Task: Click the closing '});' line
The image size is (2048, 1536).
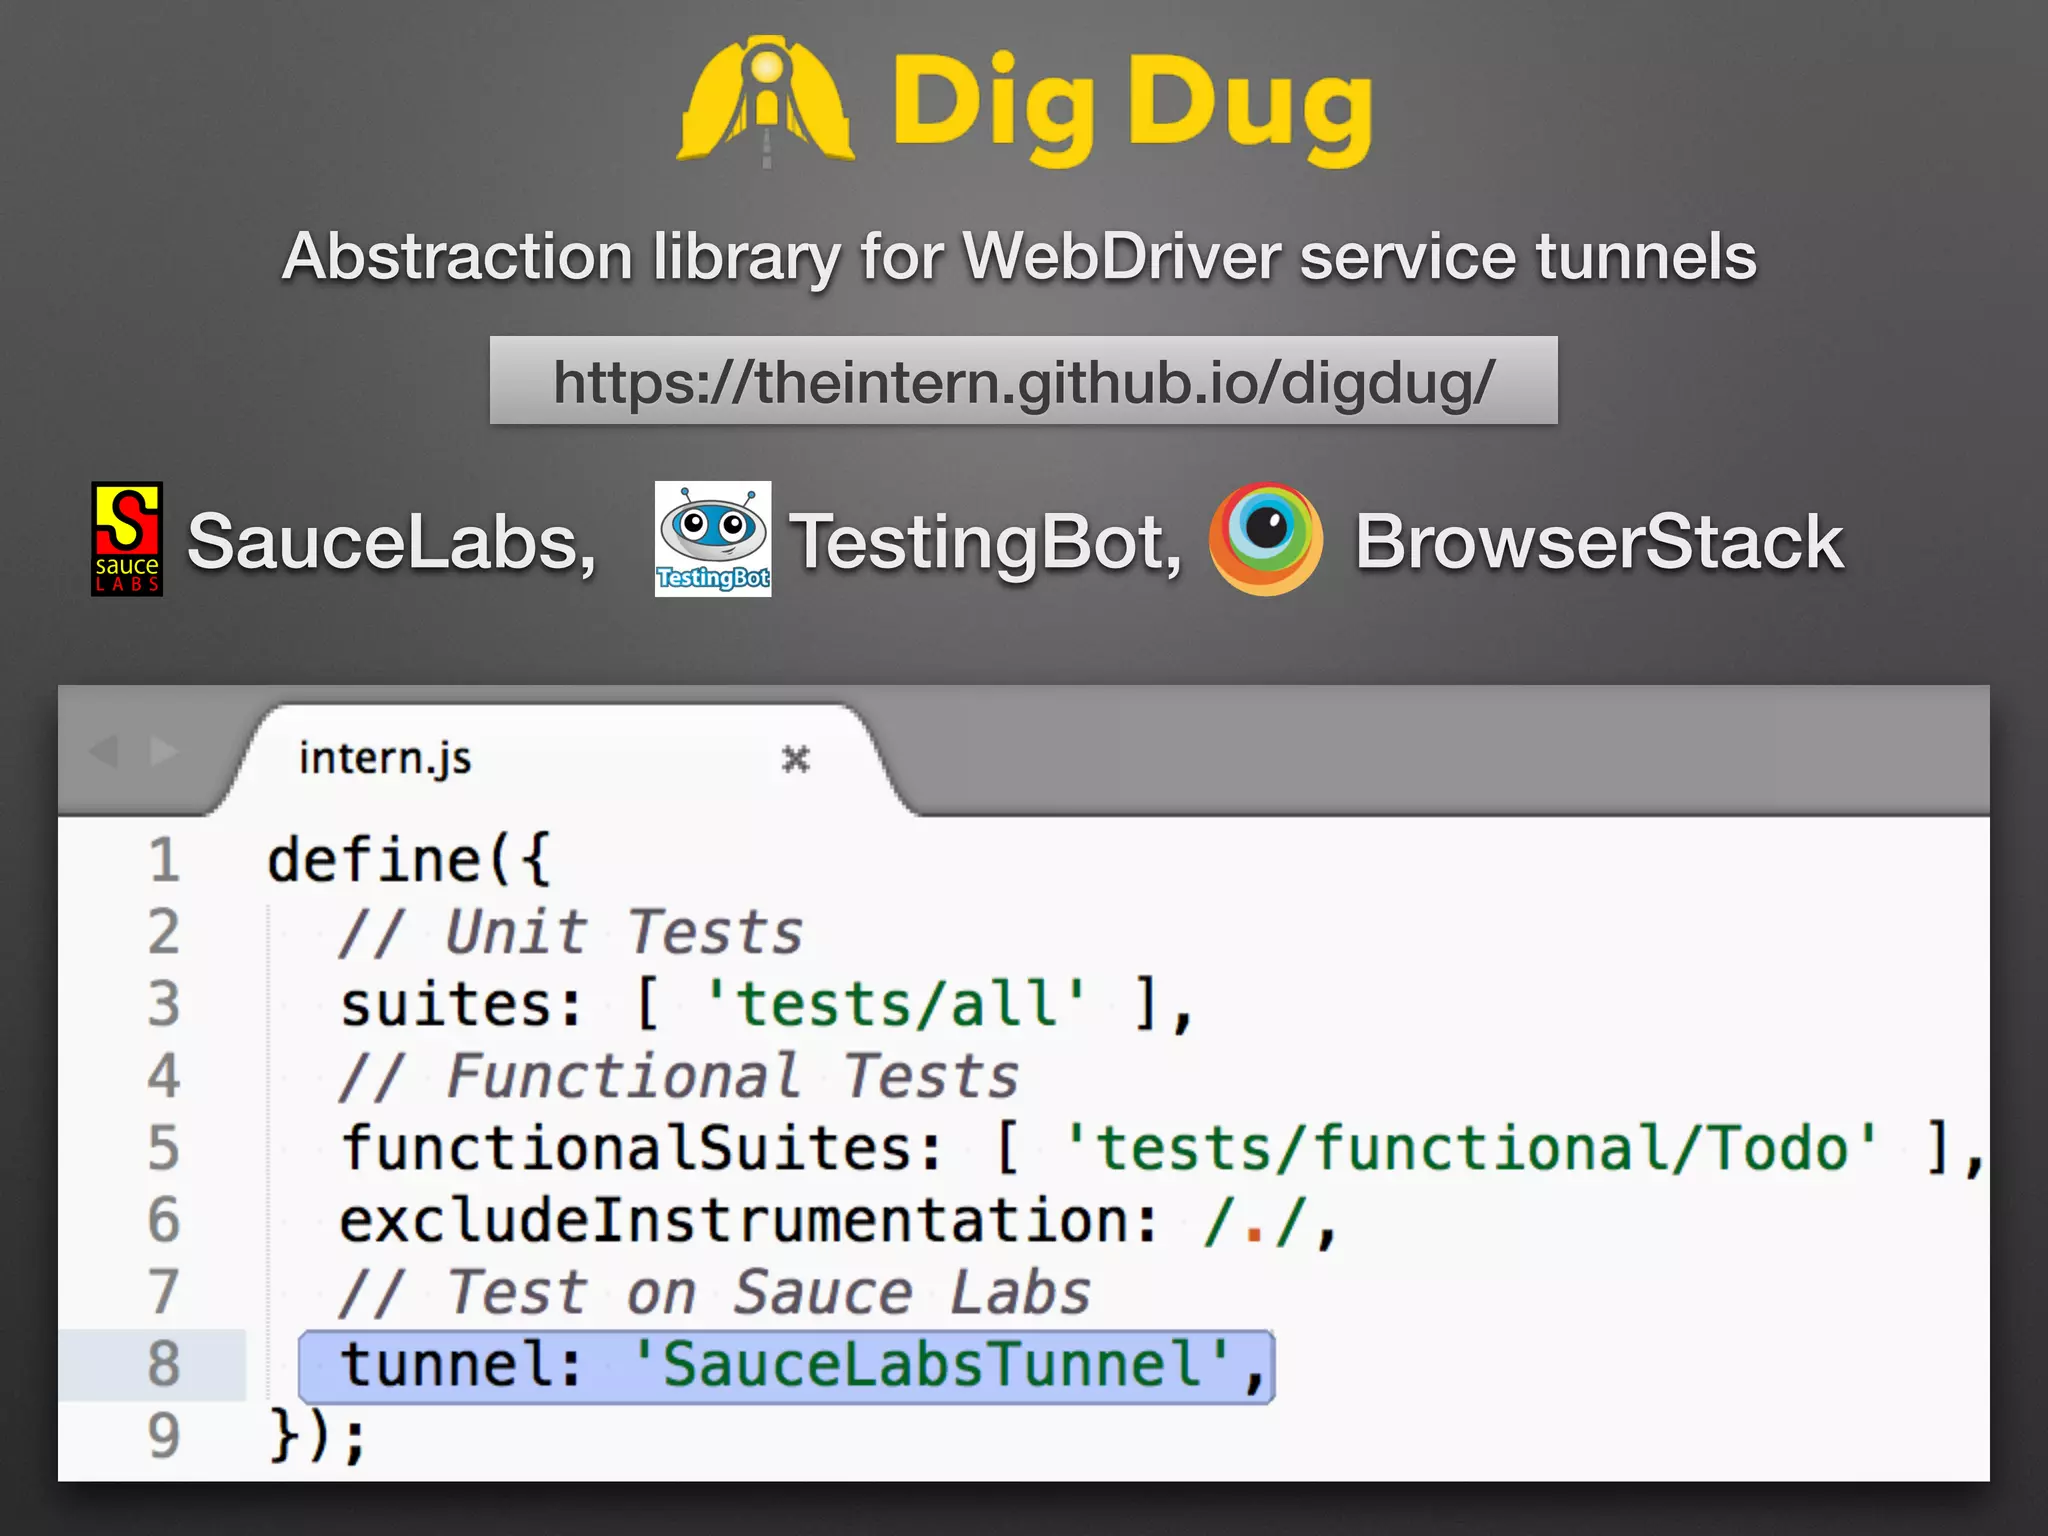Action: pyautogui.click(x=318, y=1437)
